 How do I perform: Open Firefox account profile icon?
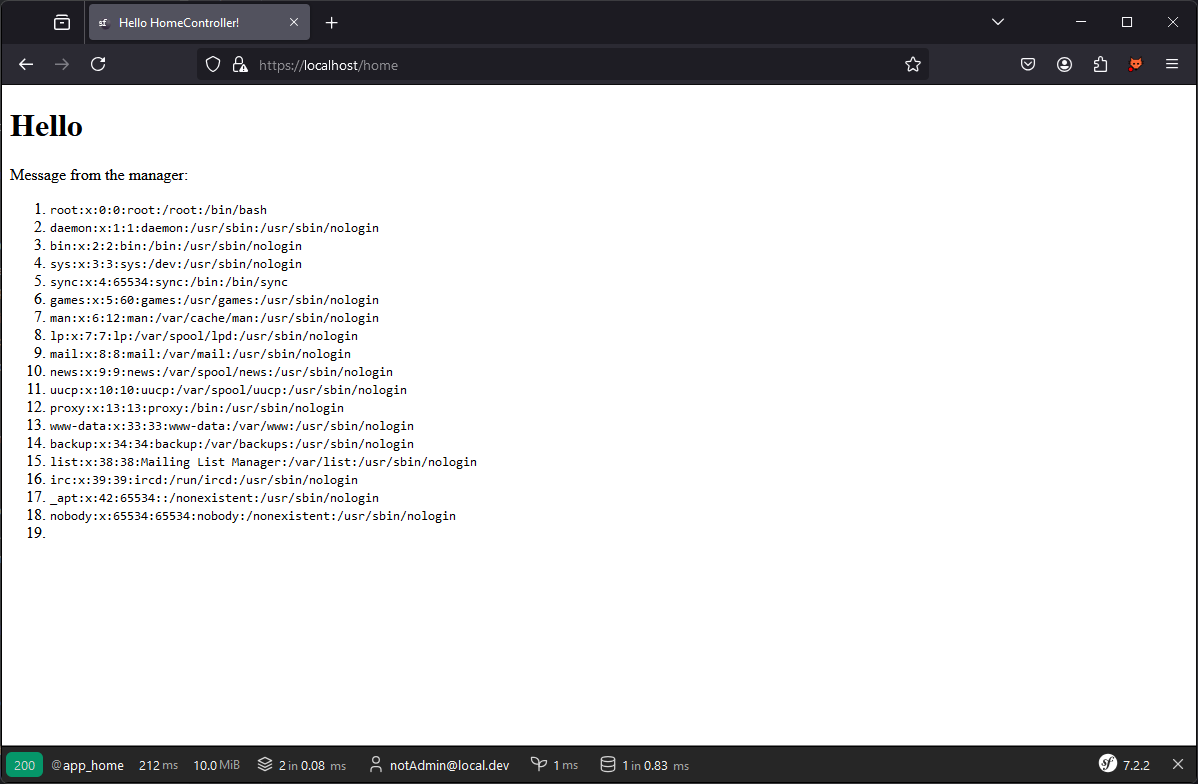point(1064,64)
